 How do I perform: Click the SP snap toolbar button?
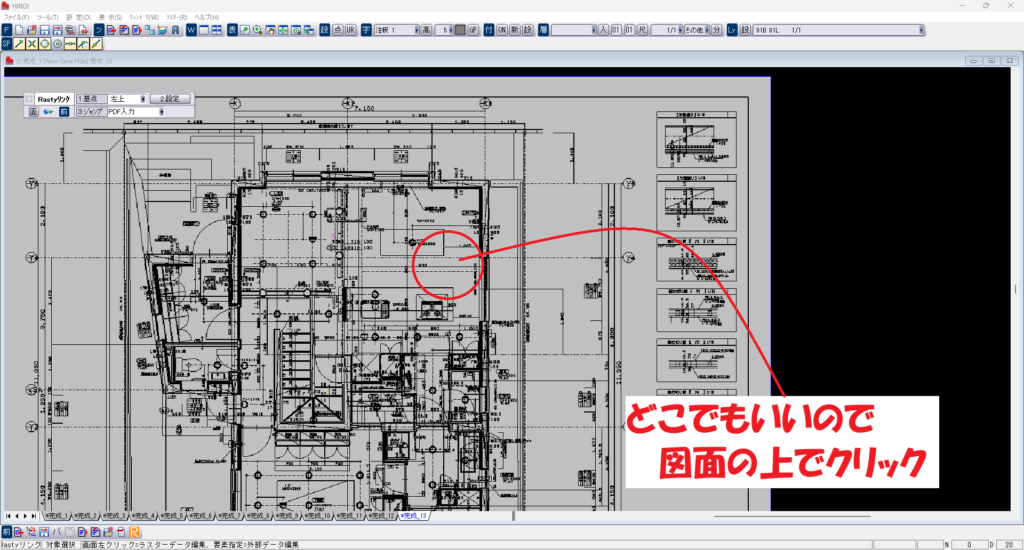click(x=7, y=44)
